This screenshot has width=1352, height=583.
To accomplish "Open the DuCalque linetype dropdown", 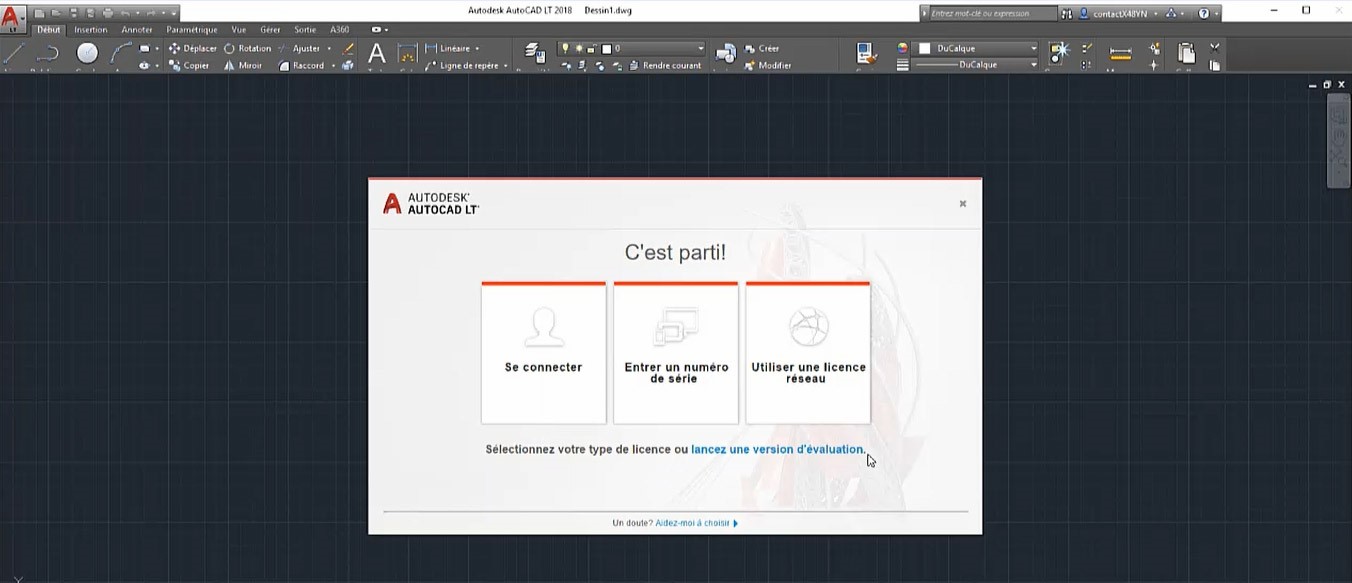I will pyautogui.click(x=1034, y=65).
